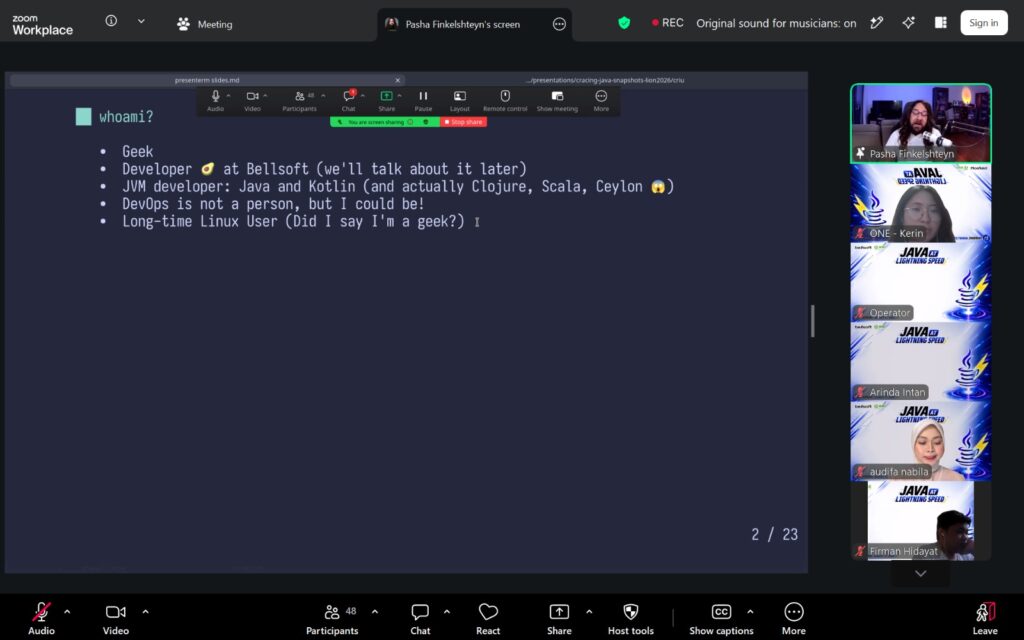1024x640 pixels.
Task: Select audifa nabila video thumbnail
Action: (921, 441)
